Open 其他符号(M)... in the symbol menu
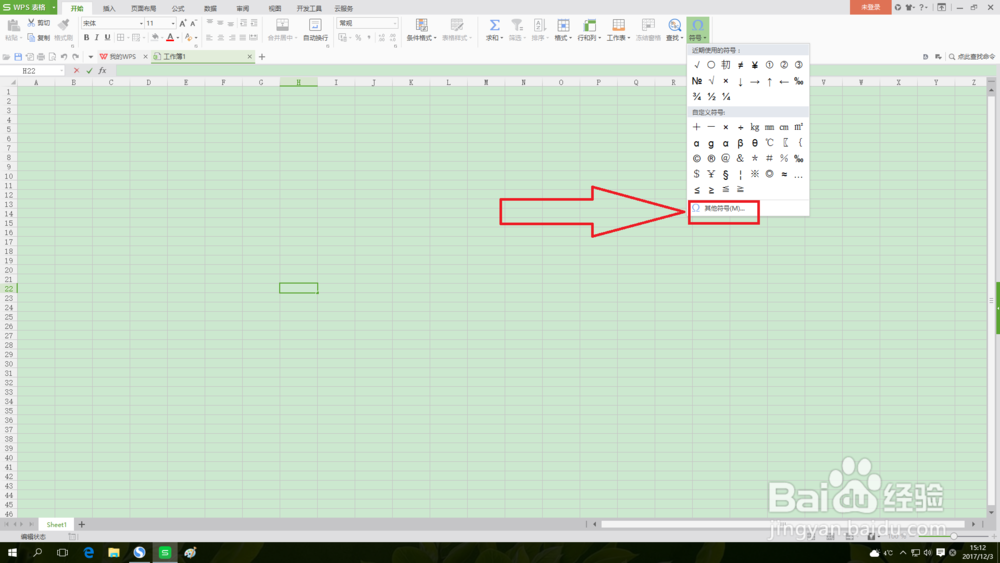This screenshot has width=1000, height=563. tap(724, 208)
